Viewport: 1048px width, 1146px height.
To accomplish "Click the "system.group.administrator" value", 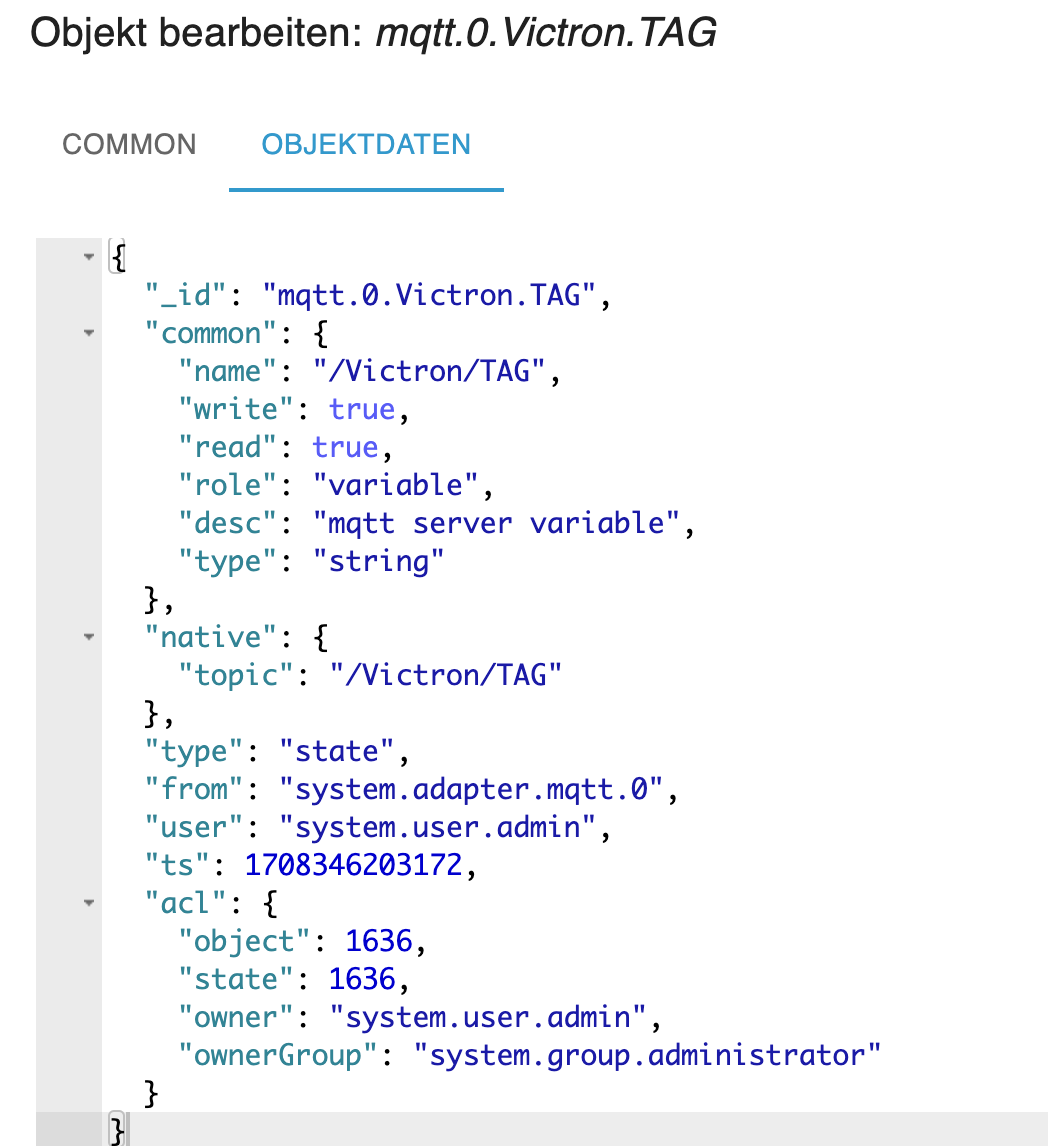I will (x=648, y=1055).
